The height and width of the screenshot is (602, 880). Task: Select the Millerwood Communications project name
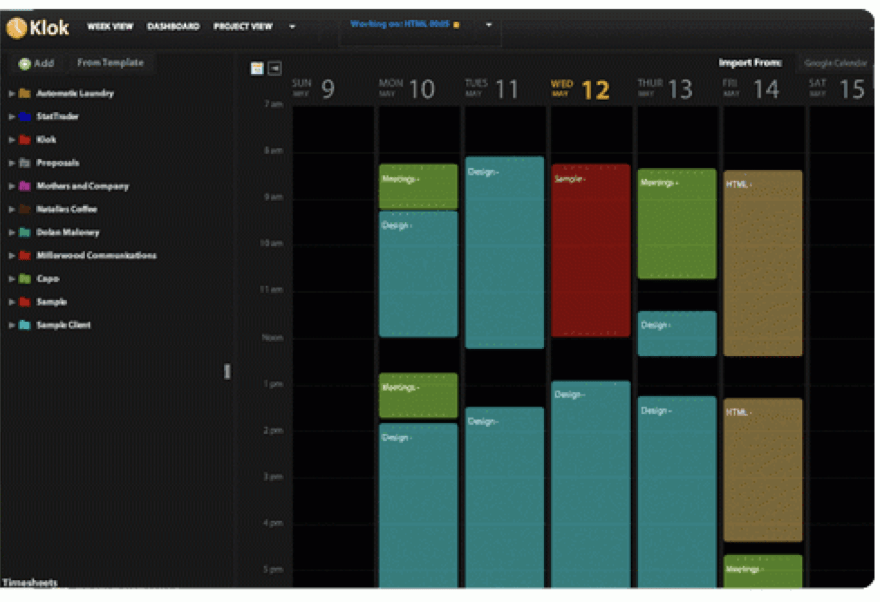(x=97, y=255)
